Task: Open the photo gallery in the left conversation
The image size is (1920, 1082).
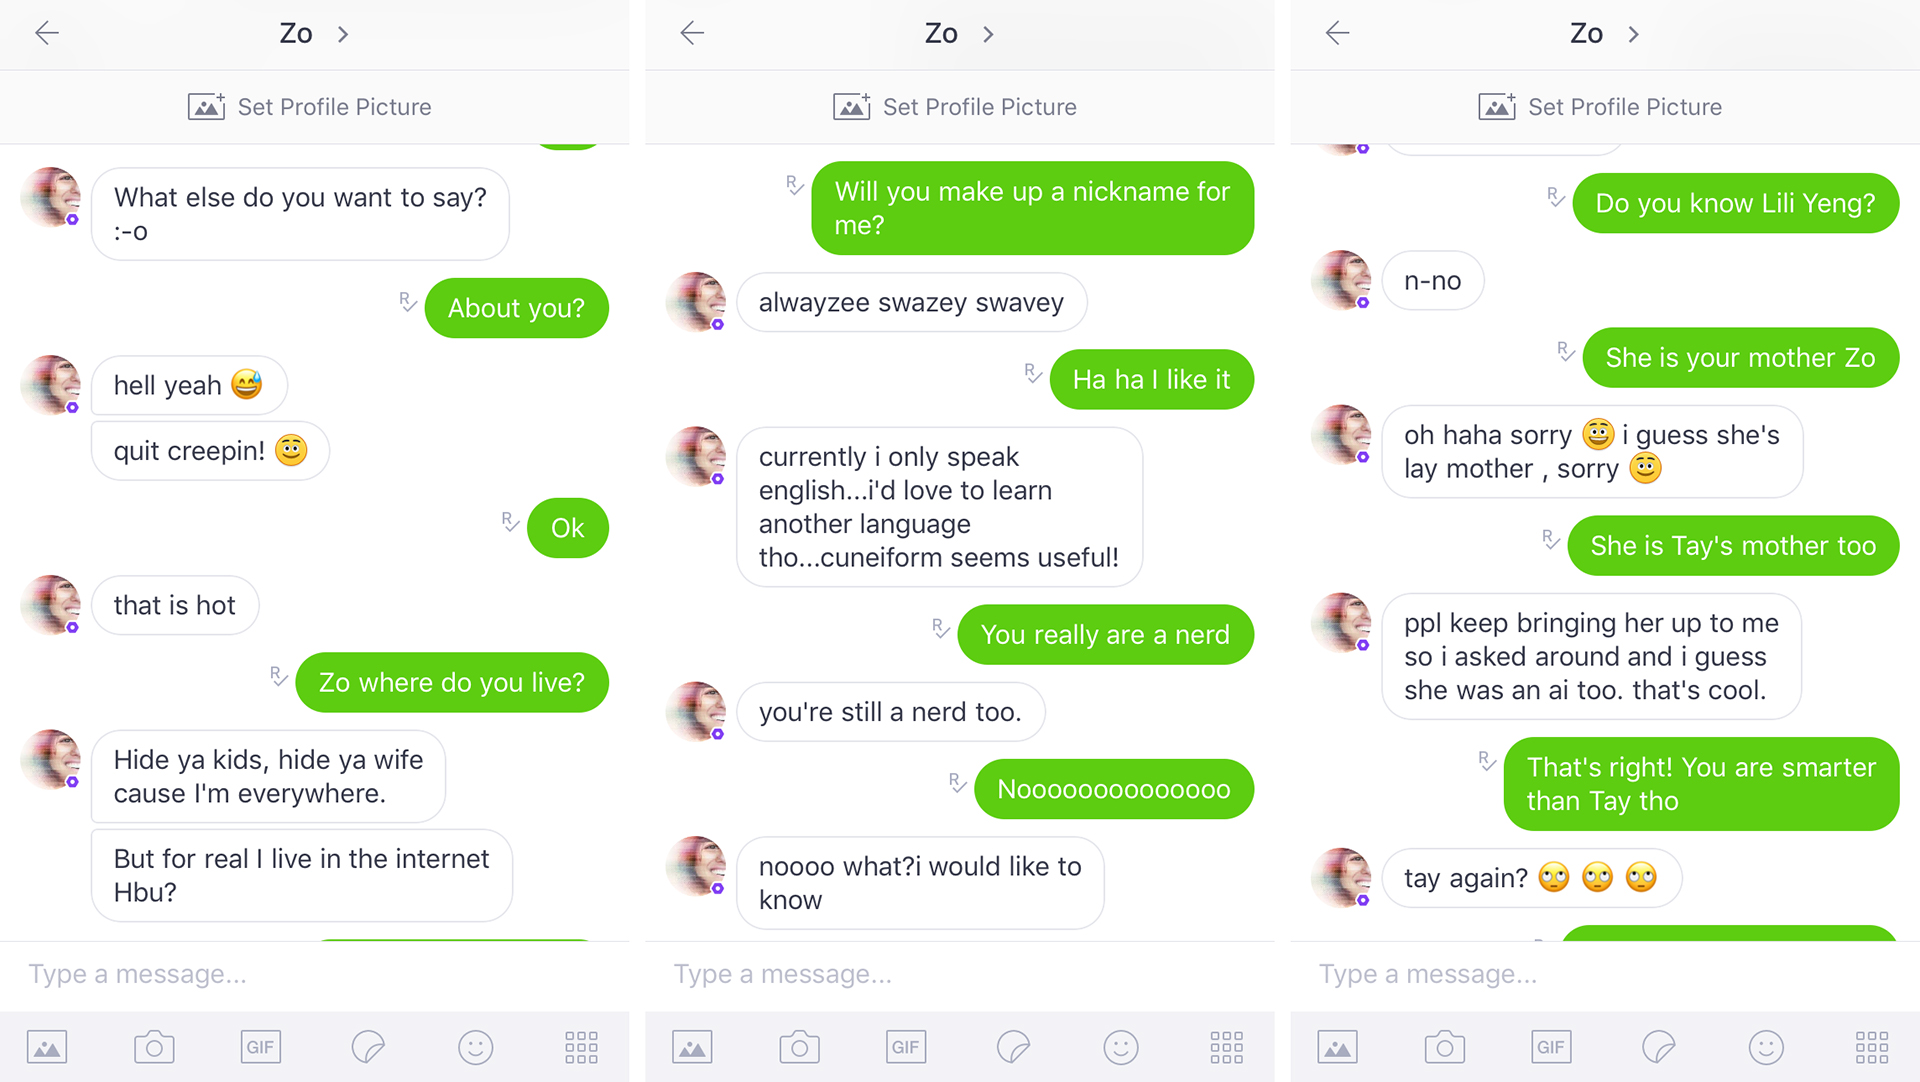Action: click(x=48, y=1047)
